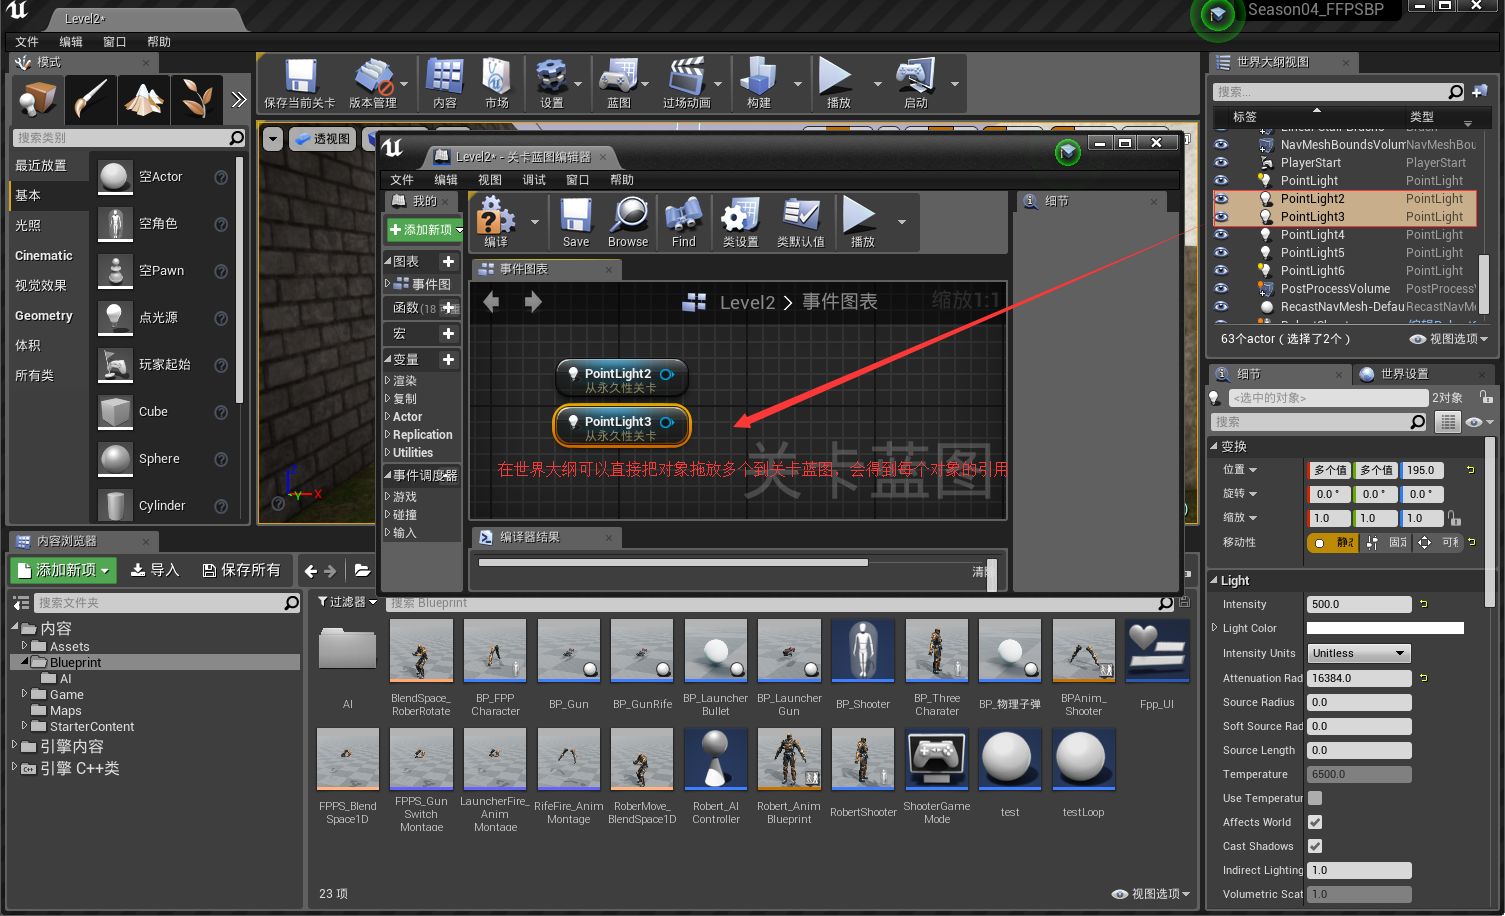Image resolution: width=1505 pixels, height=916 pixels.
Task: Open File menu in main editor
Action: (x=27, y=42)
